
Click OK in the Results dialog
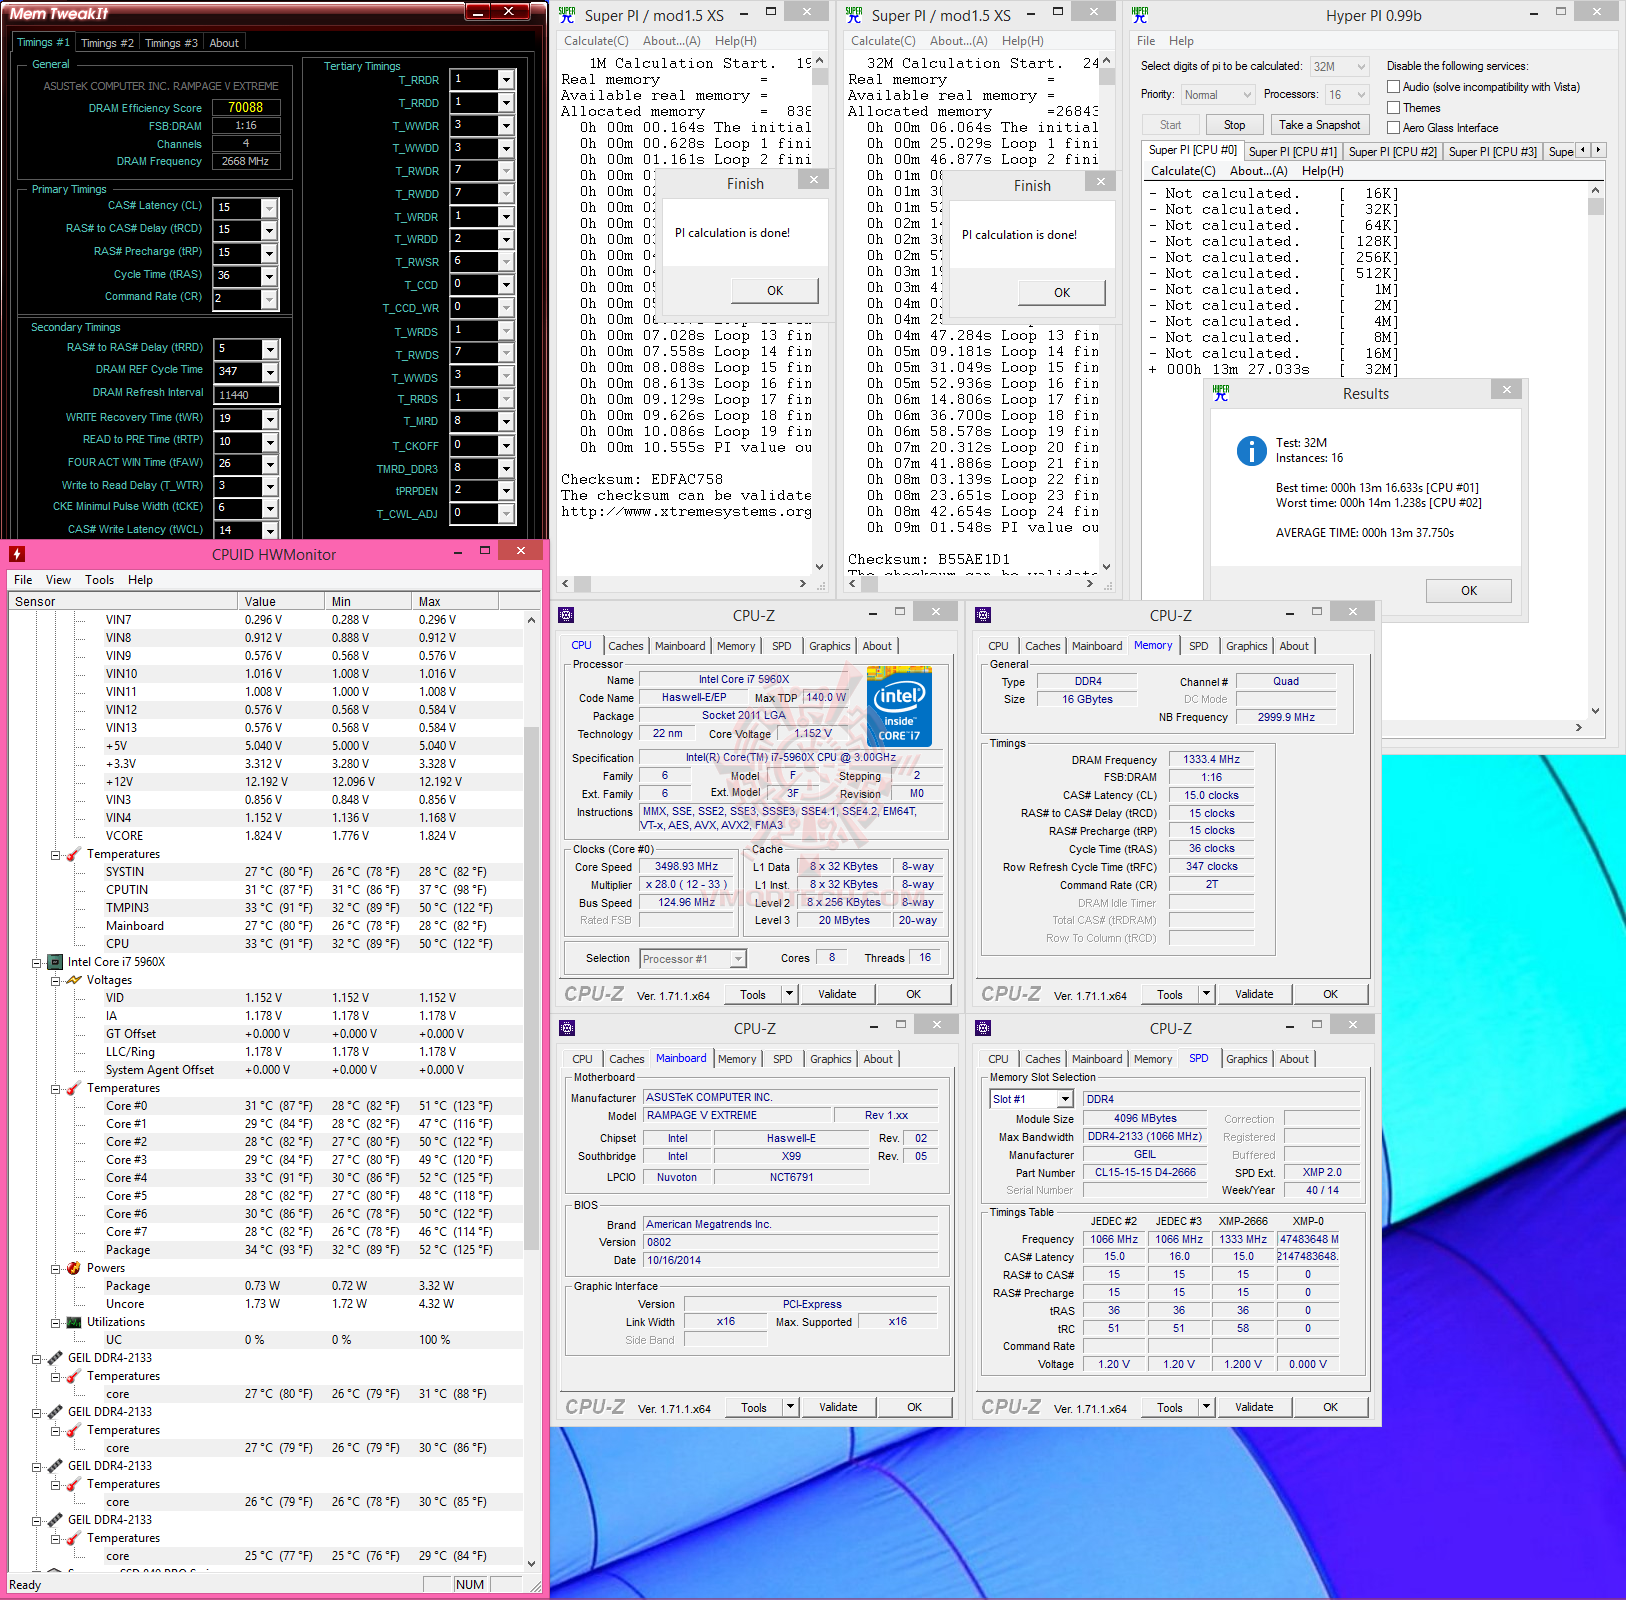coord(1468,591)
